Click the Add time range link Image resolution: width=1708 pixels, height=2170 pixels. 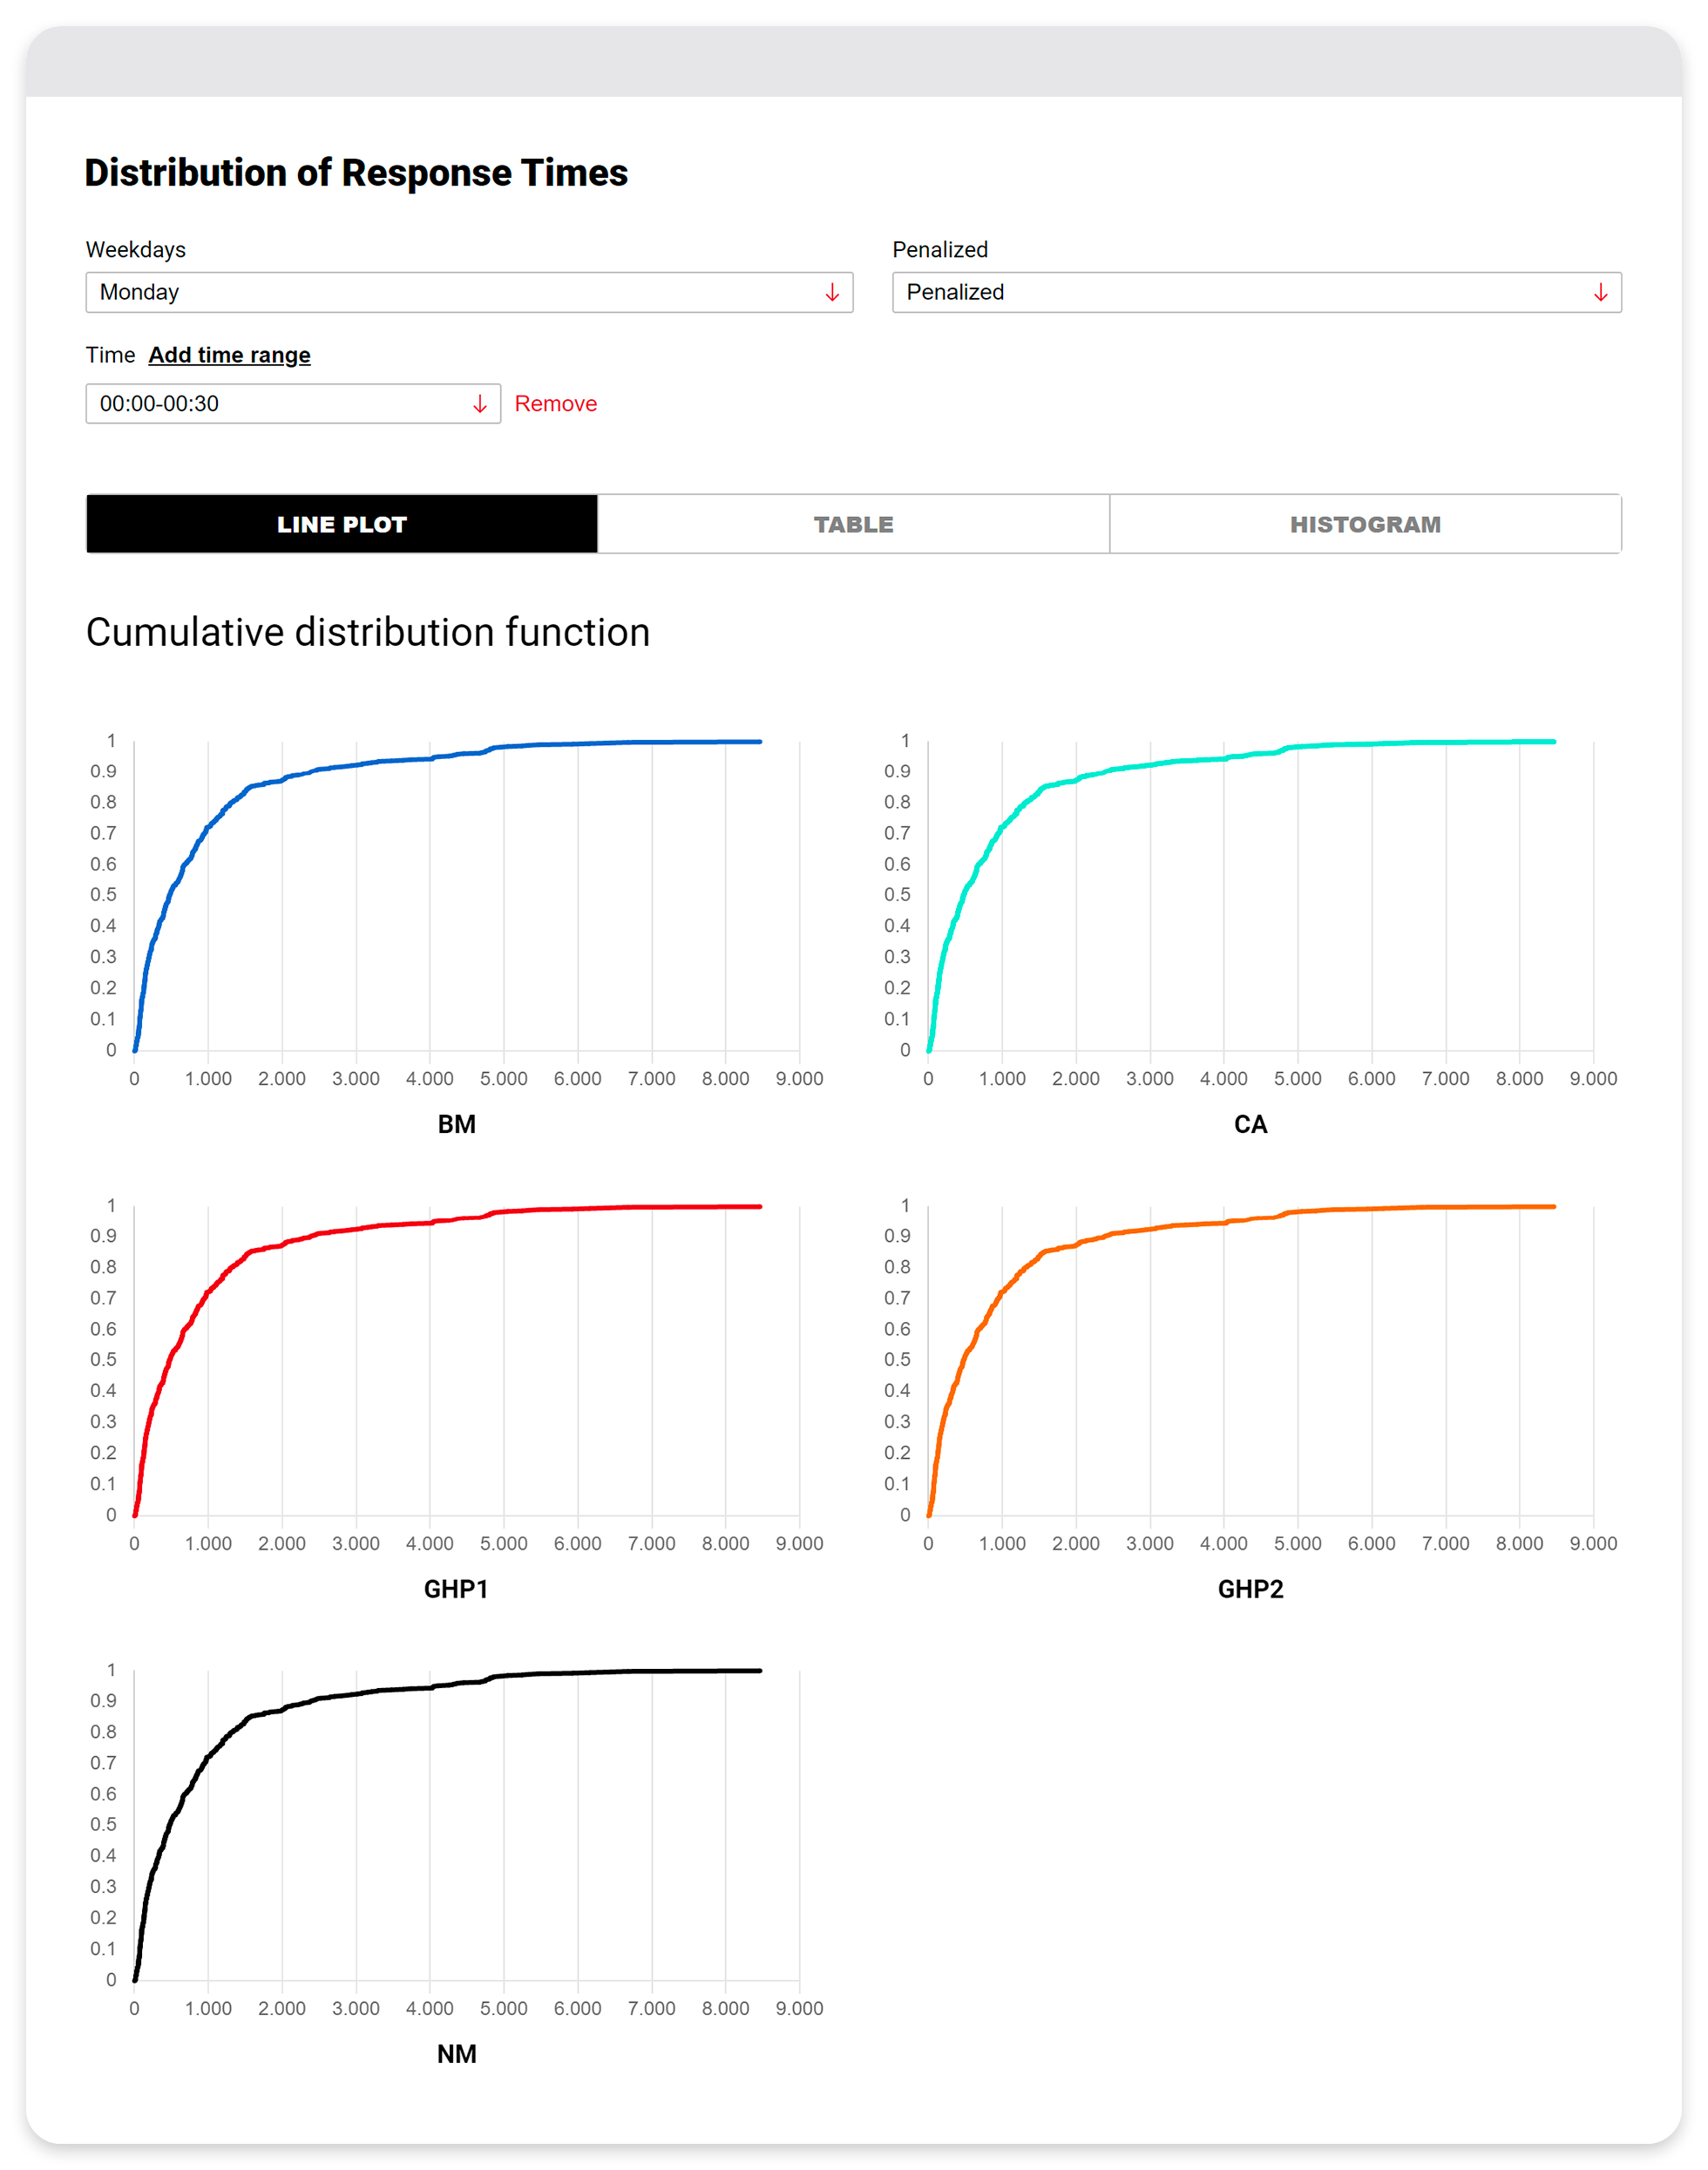coord(229,355)
